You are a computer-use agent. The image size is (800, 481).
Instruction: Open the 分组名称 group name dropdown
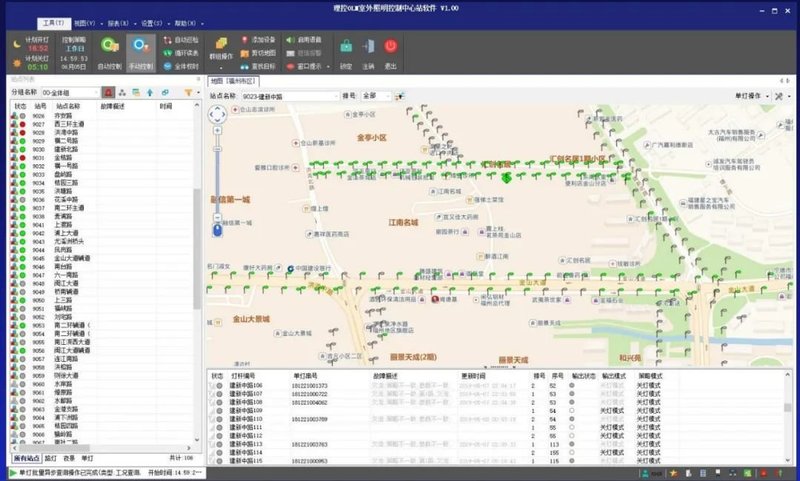click(x=96, y=92)
